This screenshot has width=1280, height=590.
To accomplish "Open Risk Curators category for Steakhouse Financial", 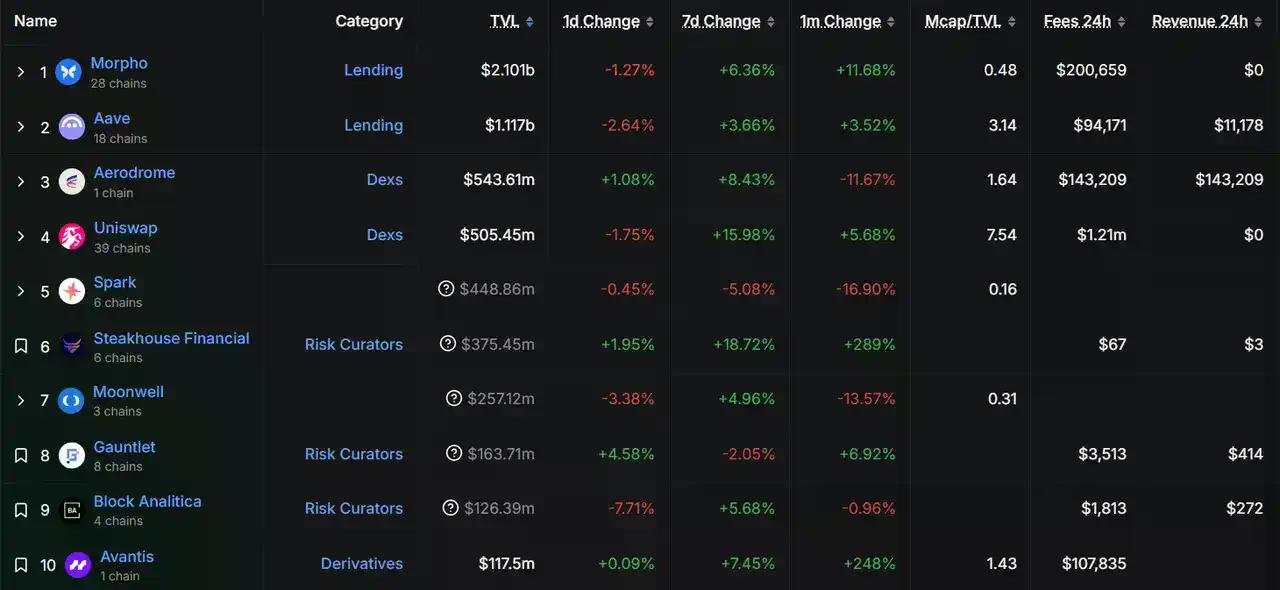I will (x=354, y=344).
